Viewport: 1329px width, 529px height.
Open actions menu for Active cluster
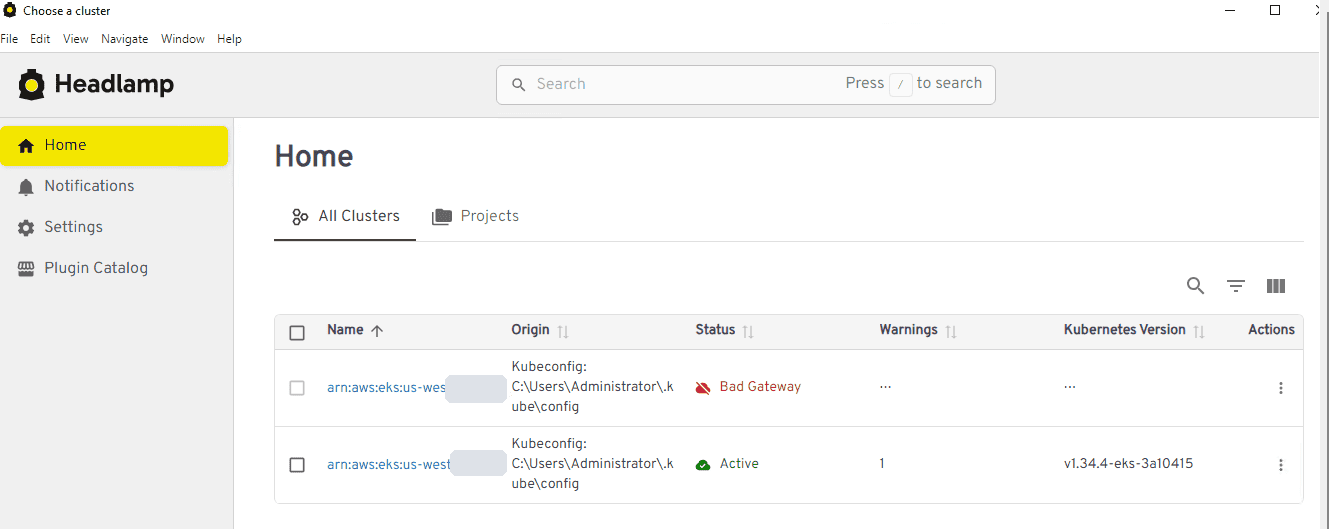pyautogui.click(x=1281, y=465)
